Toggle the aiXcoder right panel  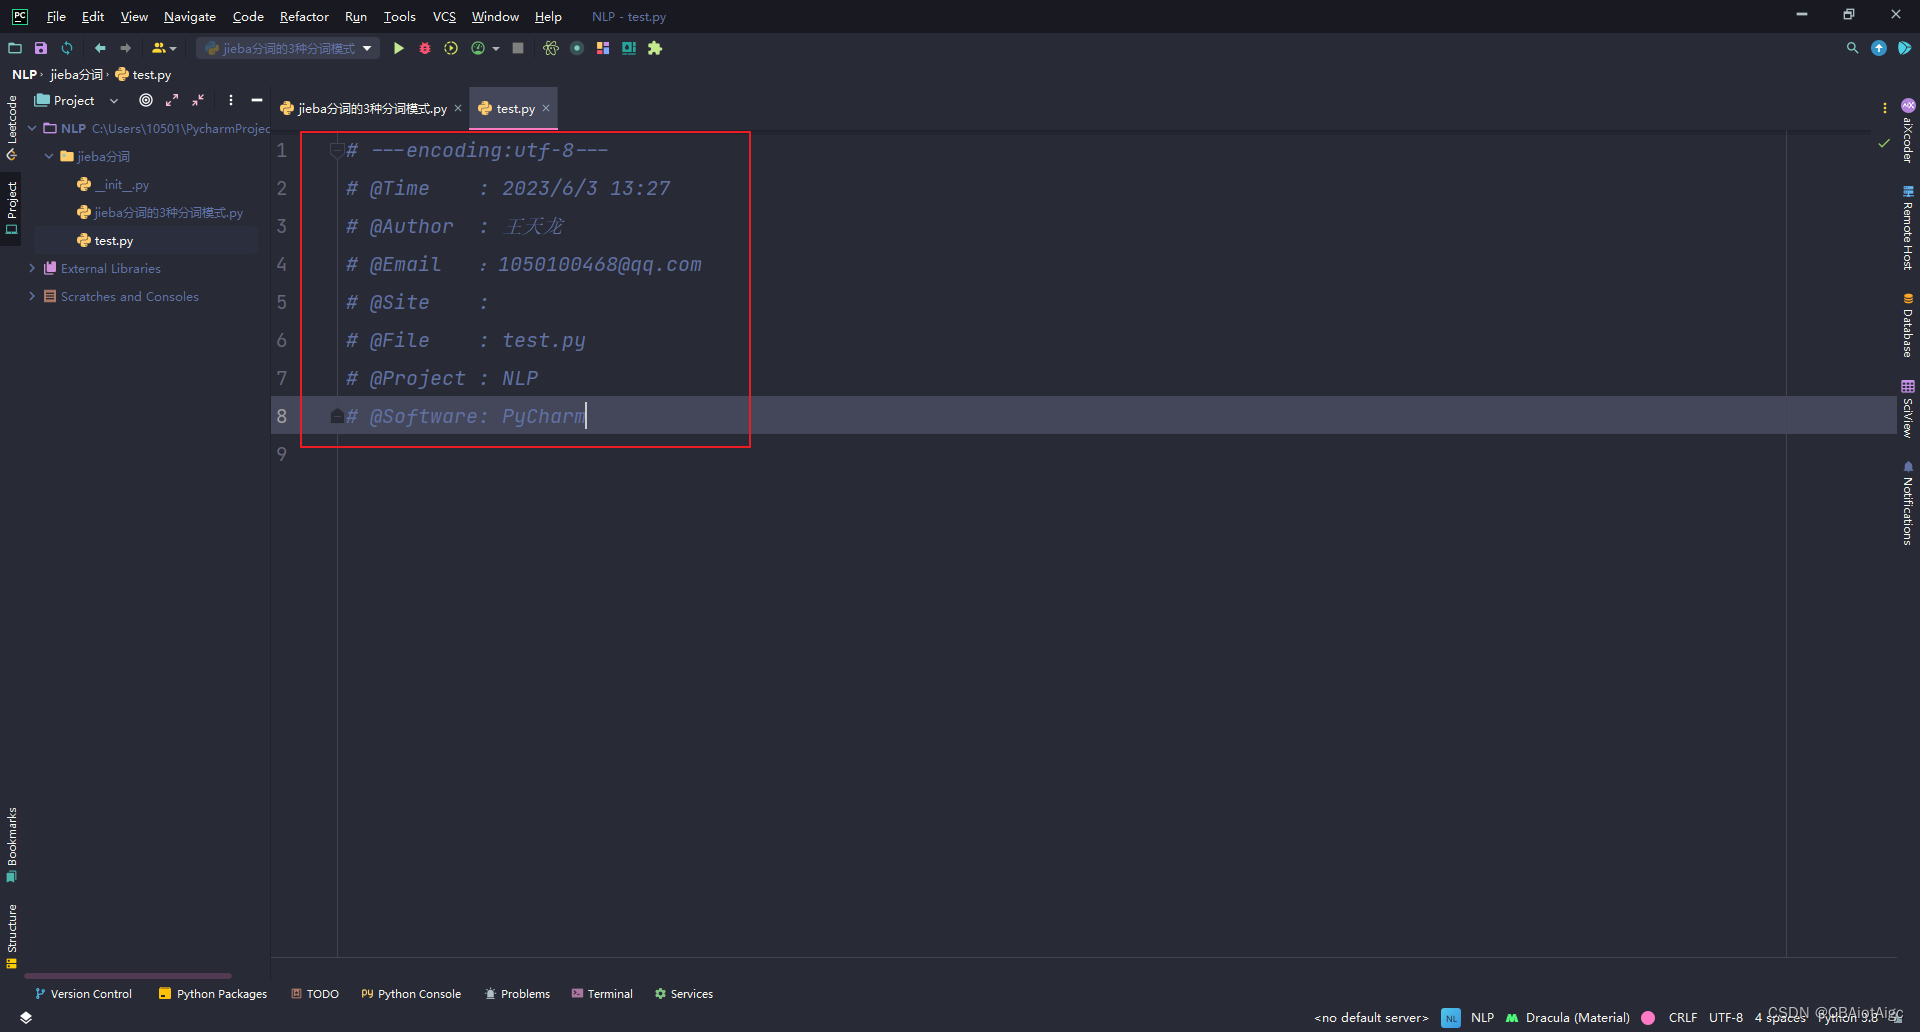coord(1908,131)
